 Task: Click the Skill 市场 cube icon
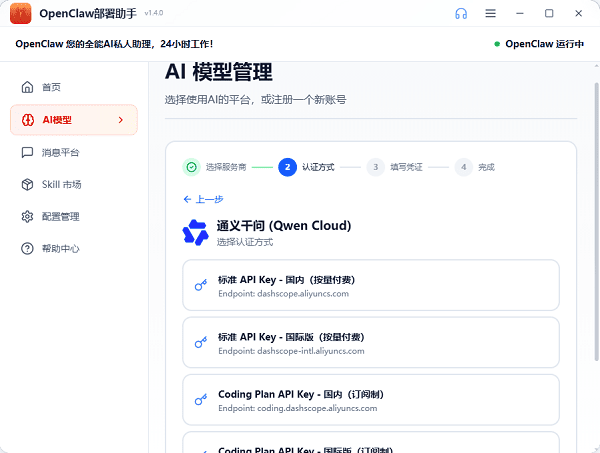click(x=27, y=184)
